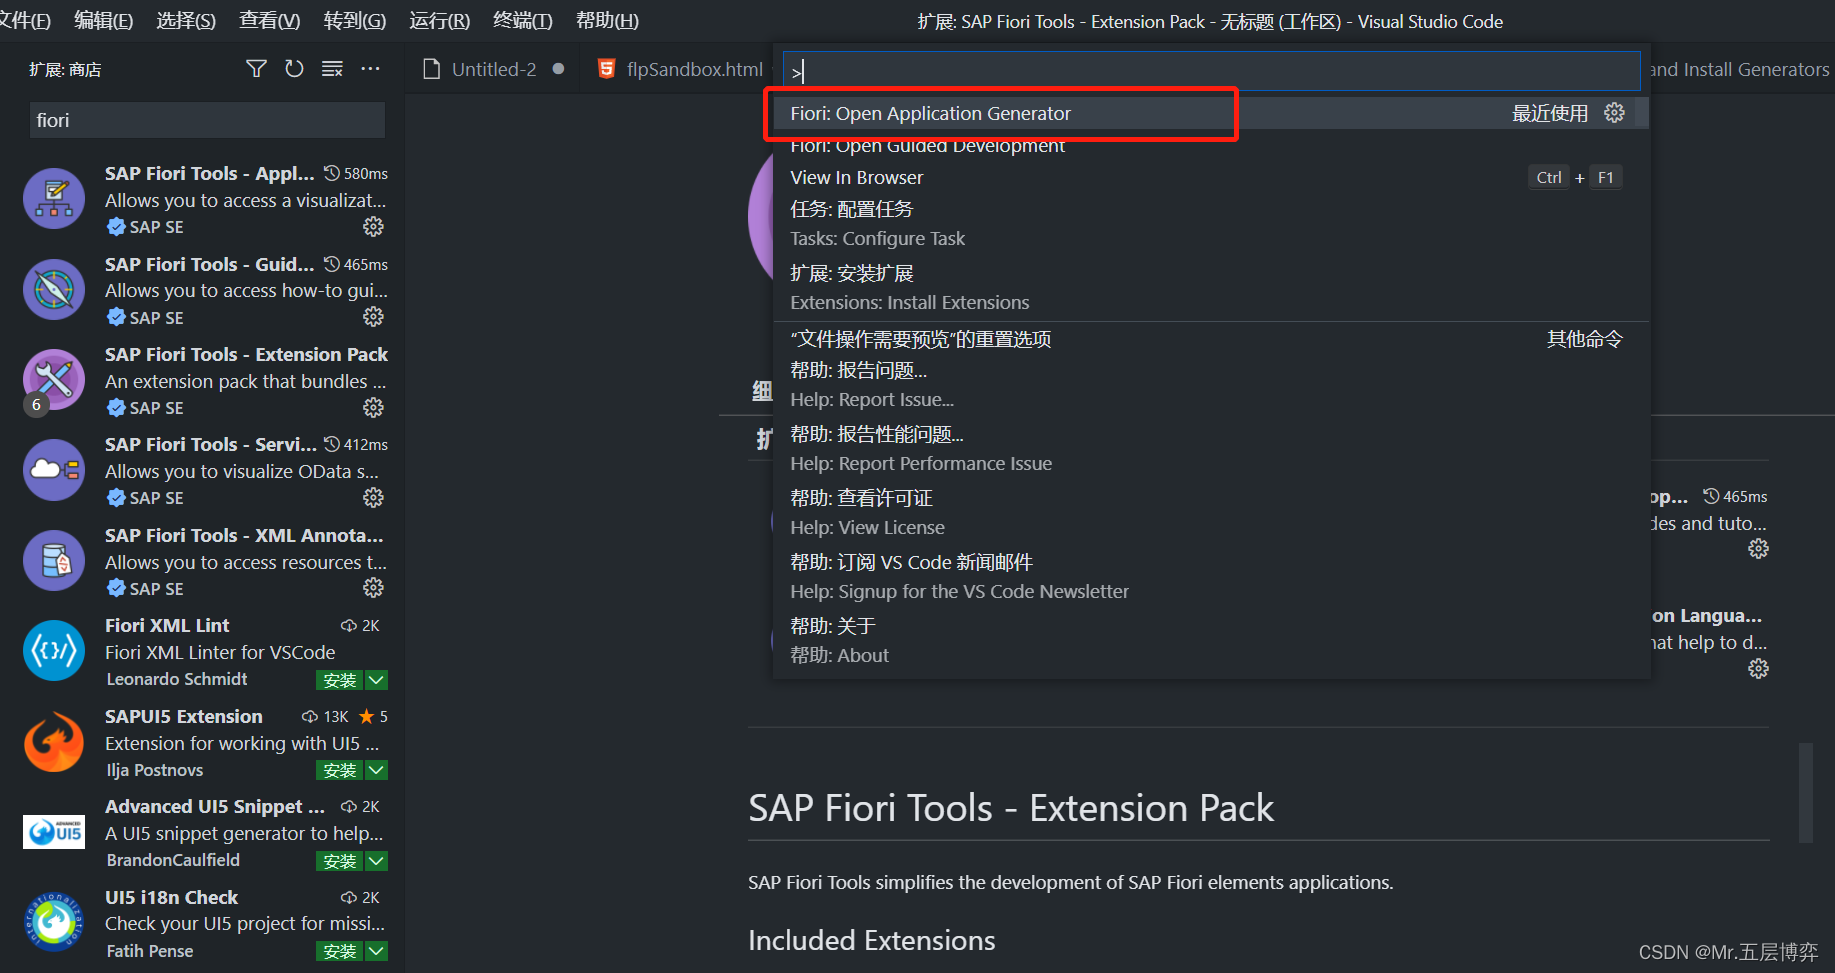Clear extension search results icon
The width and height of the screenshot is (1835, 973).
332,69
